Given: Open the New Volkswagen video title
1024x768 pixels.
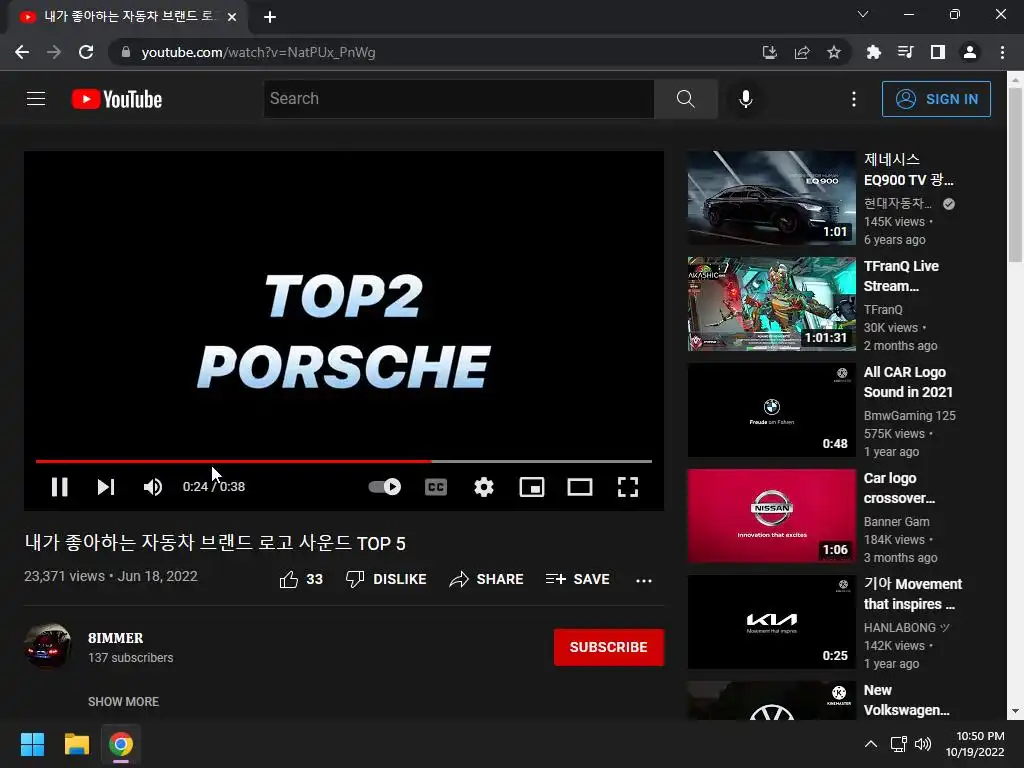Looking at the screenshot, I should click(906, 700).
